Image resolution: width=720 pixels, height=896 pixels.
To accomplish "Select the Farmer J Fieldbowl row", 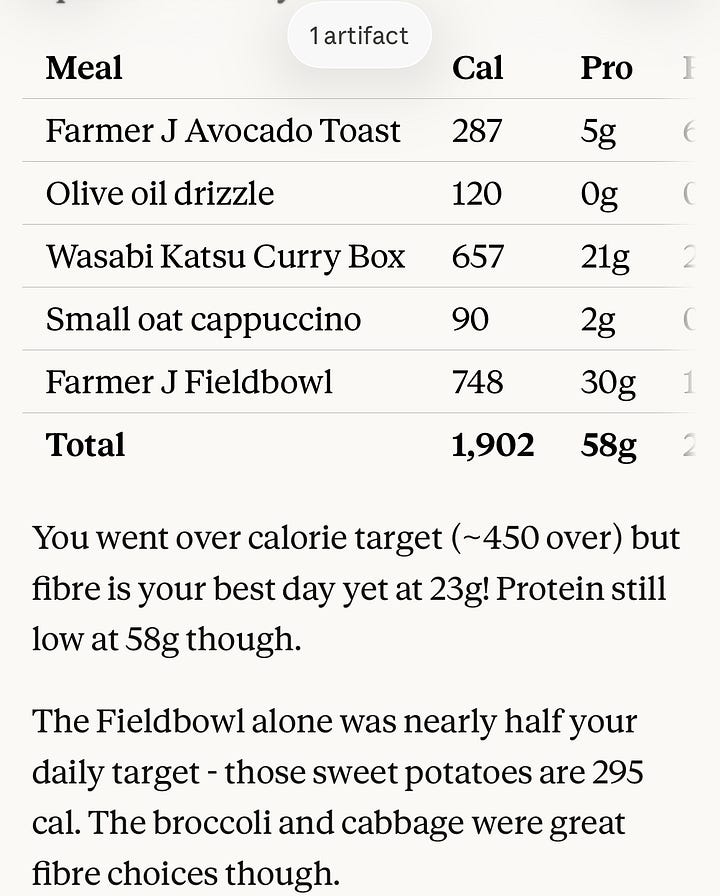I will click(x=359, y=382).
